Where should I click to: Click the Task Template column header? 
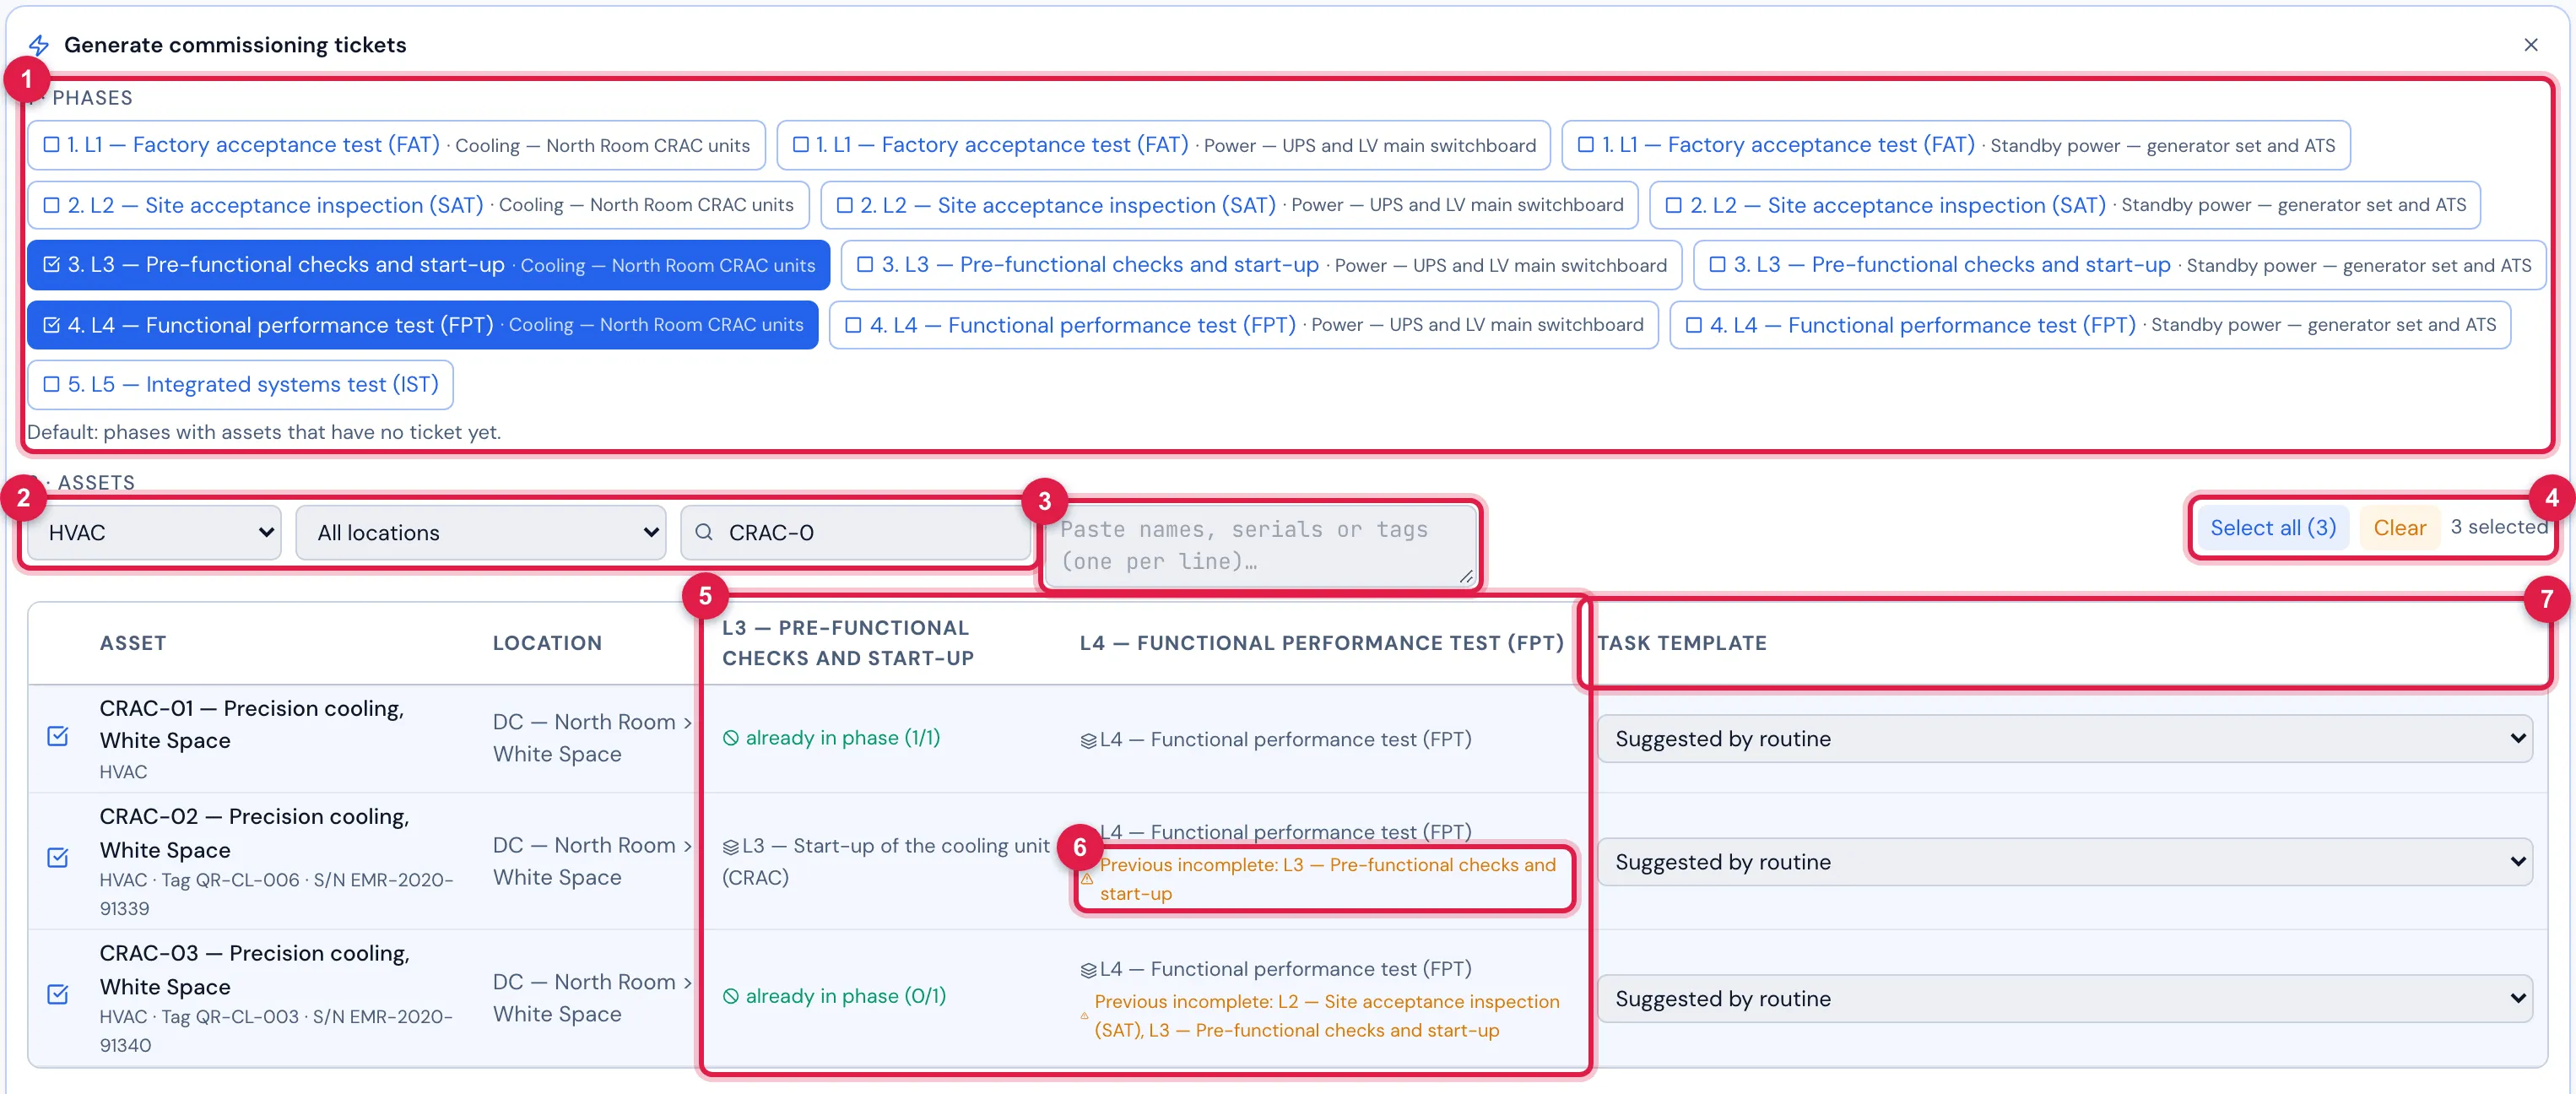tap(1681, 643)
